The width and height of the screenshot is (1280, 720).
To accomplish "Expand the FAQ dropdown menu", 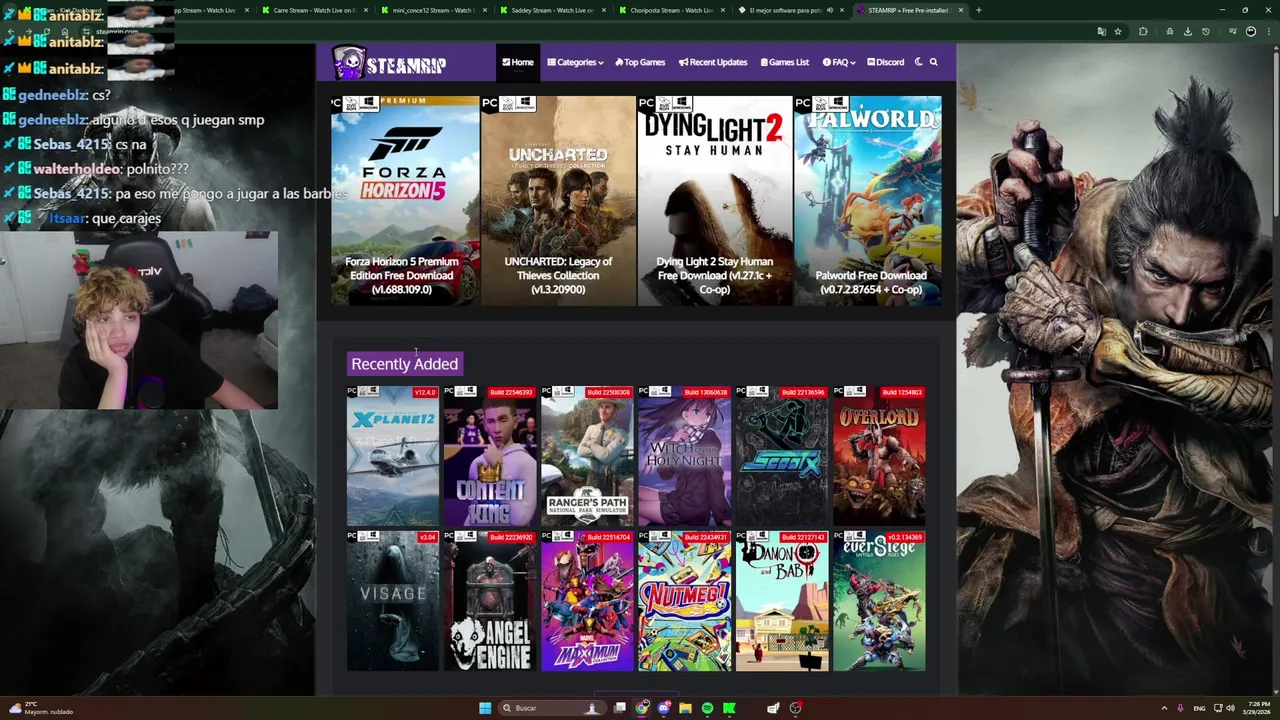I will tap(838, 62).
